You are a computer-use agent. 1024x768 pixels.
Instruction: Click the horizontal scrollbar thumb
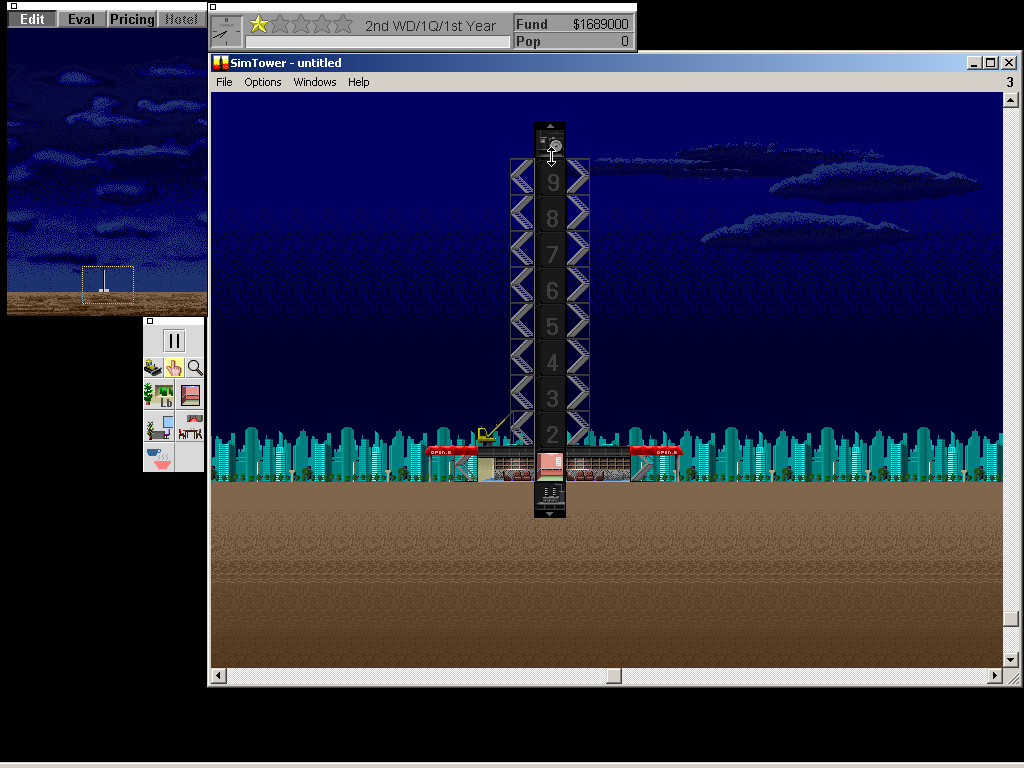pyautogui.click(x=614, y=676)
